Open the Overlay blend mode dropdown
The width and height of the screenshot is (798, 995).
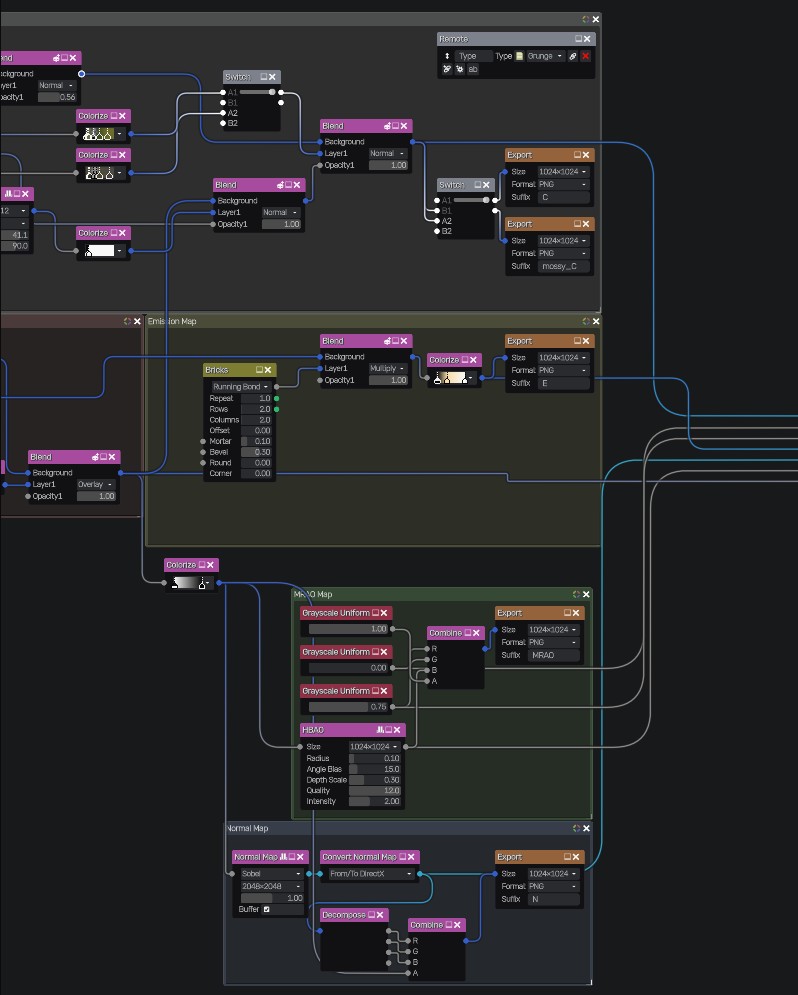point(95,484)
